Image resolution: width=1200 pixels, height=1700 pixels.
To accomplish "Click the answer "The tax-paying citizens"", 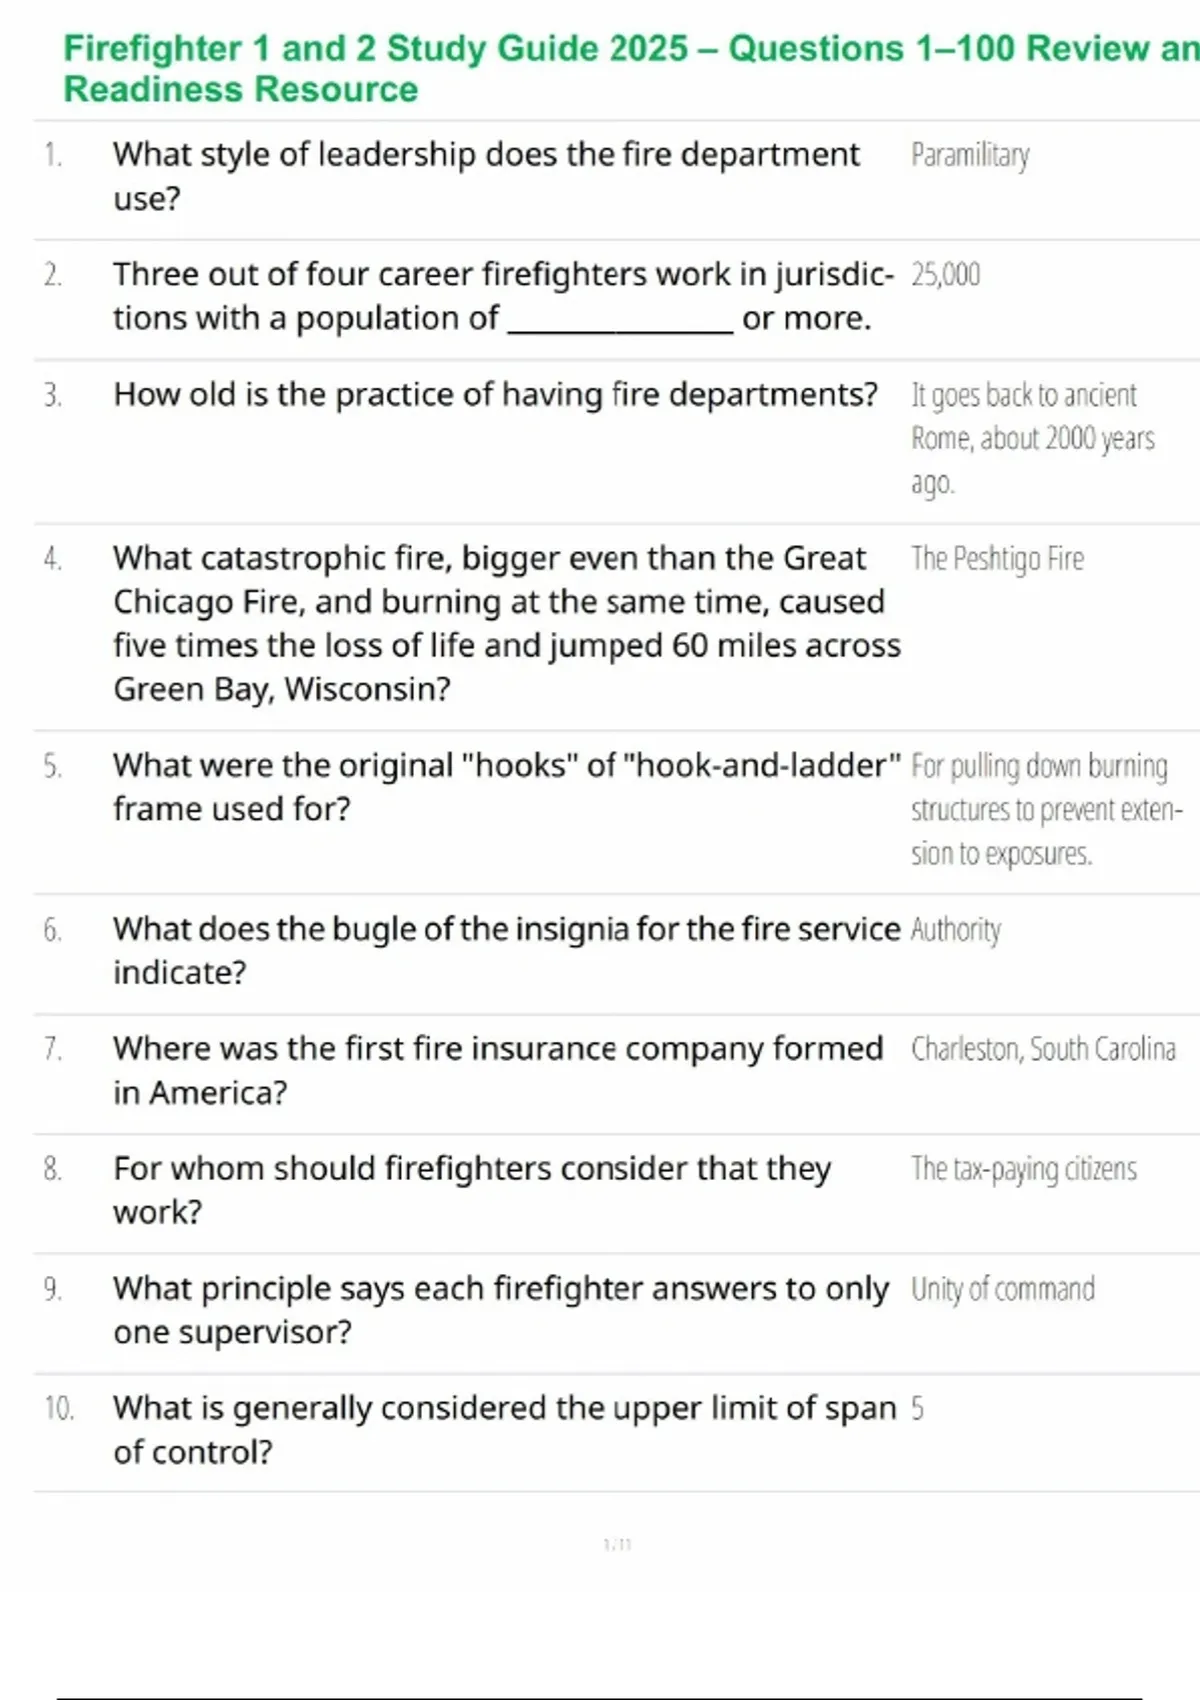I will click(1023, 1169).
